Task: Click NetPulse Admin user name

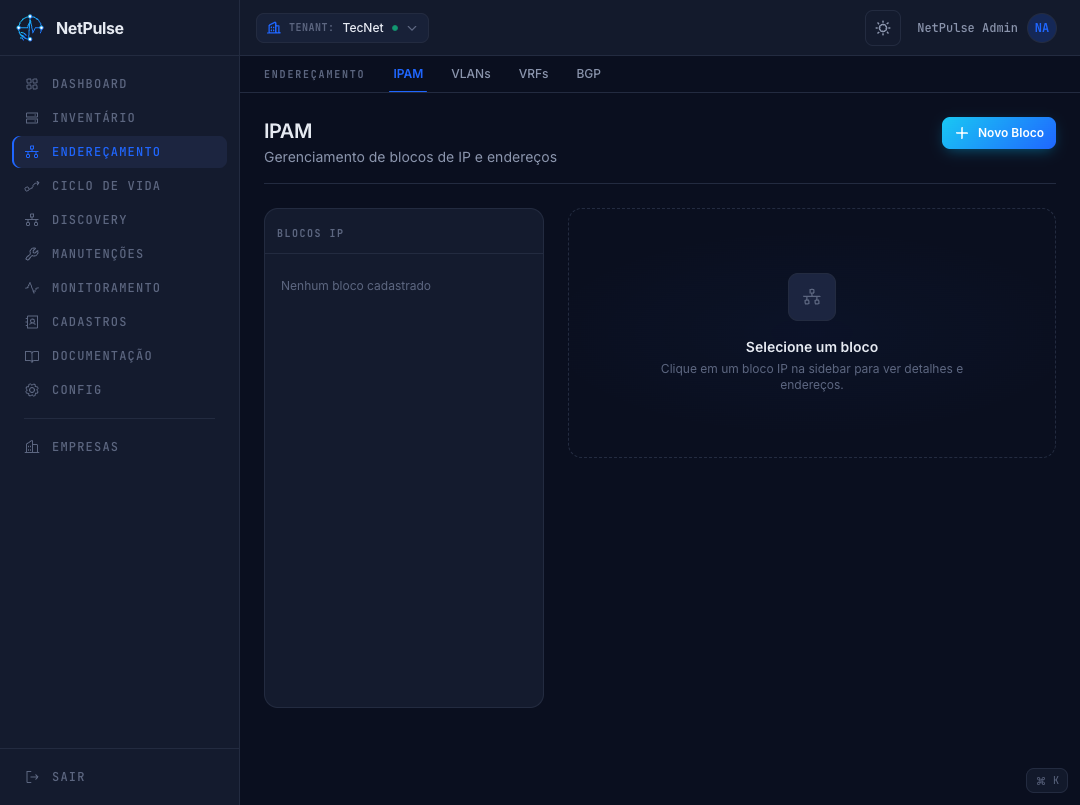Action: click(967, 28)
